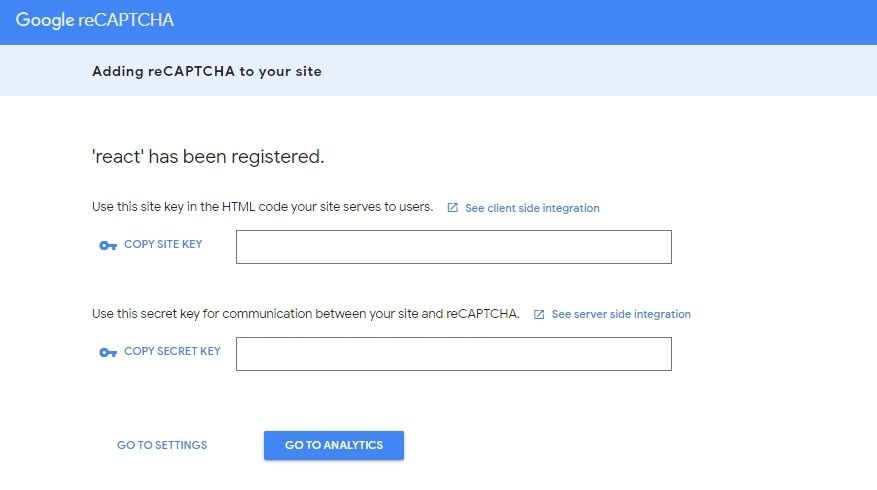Click the Adding reCAPTCHA to your site heading
Screen dimensions: 877x490
207,72
